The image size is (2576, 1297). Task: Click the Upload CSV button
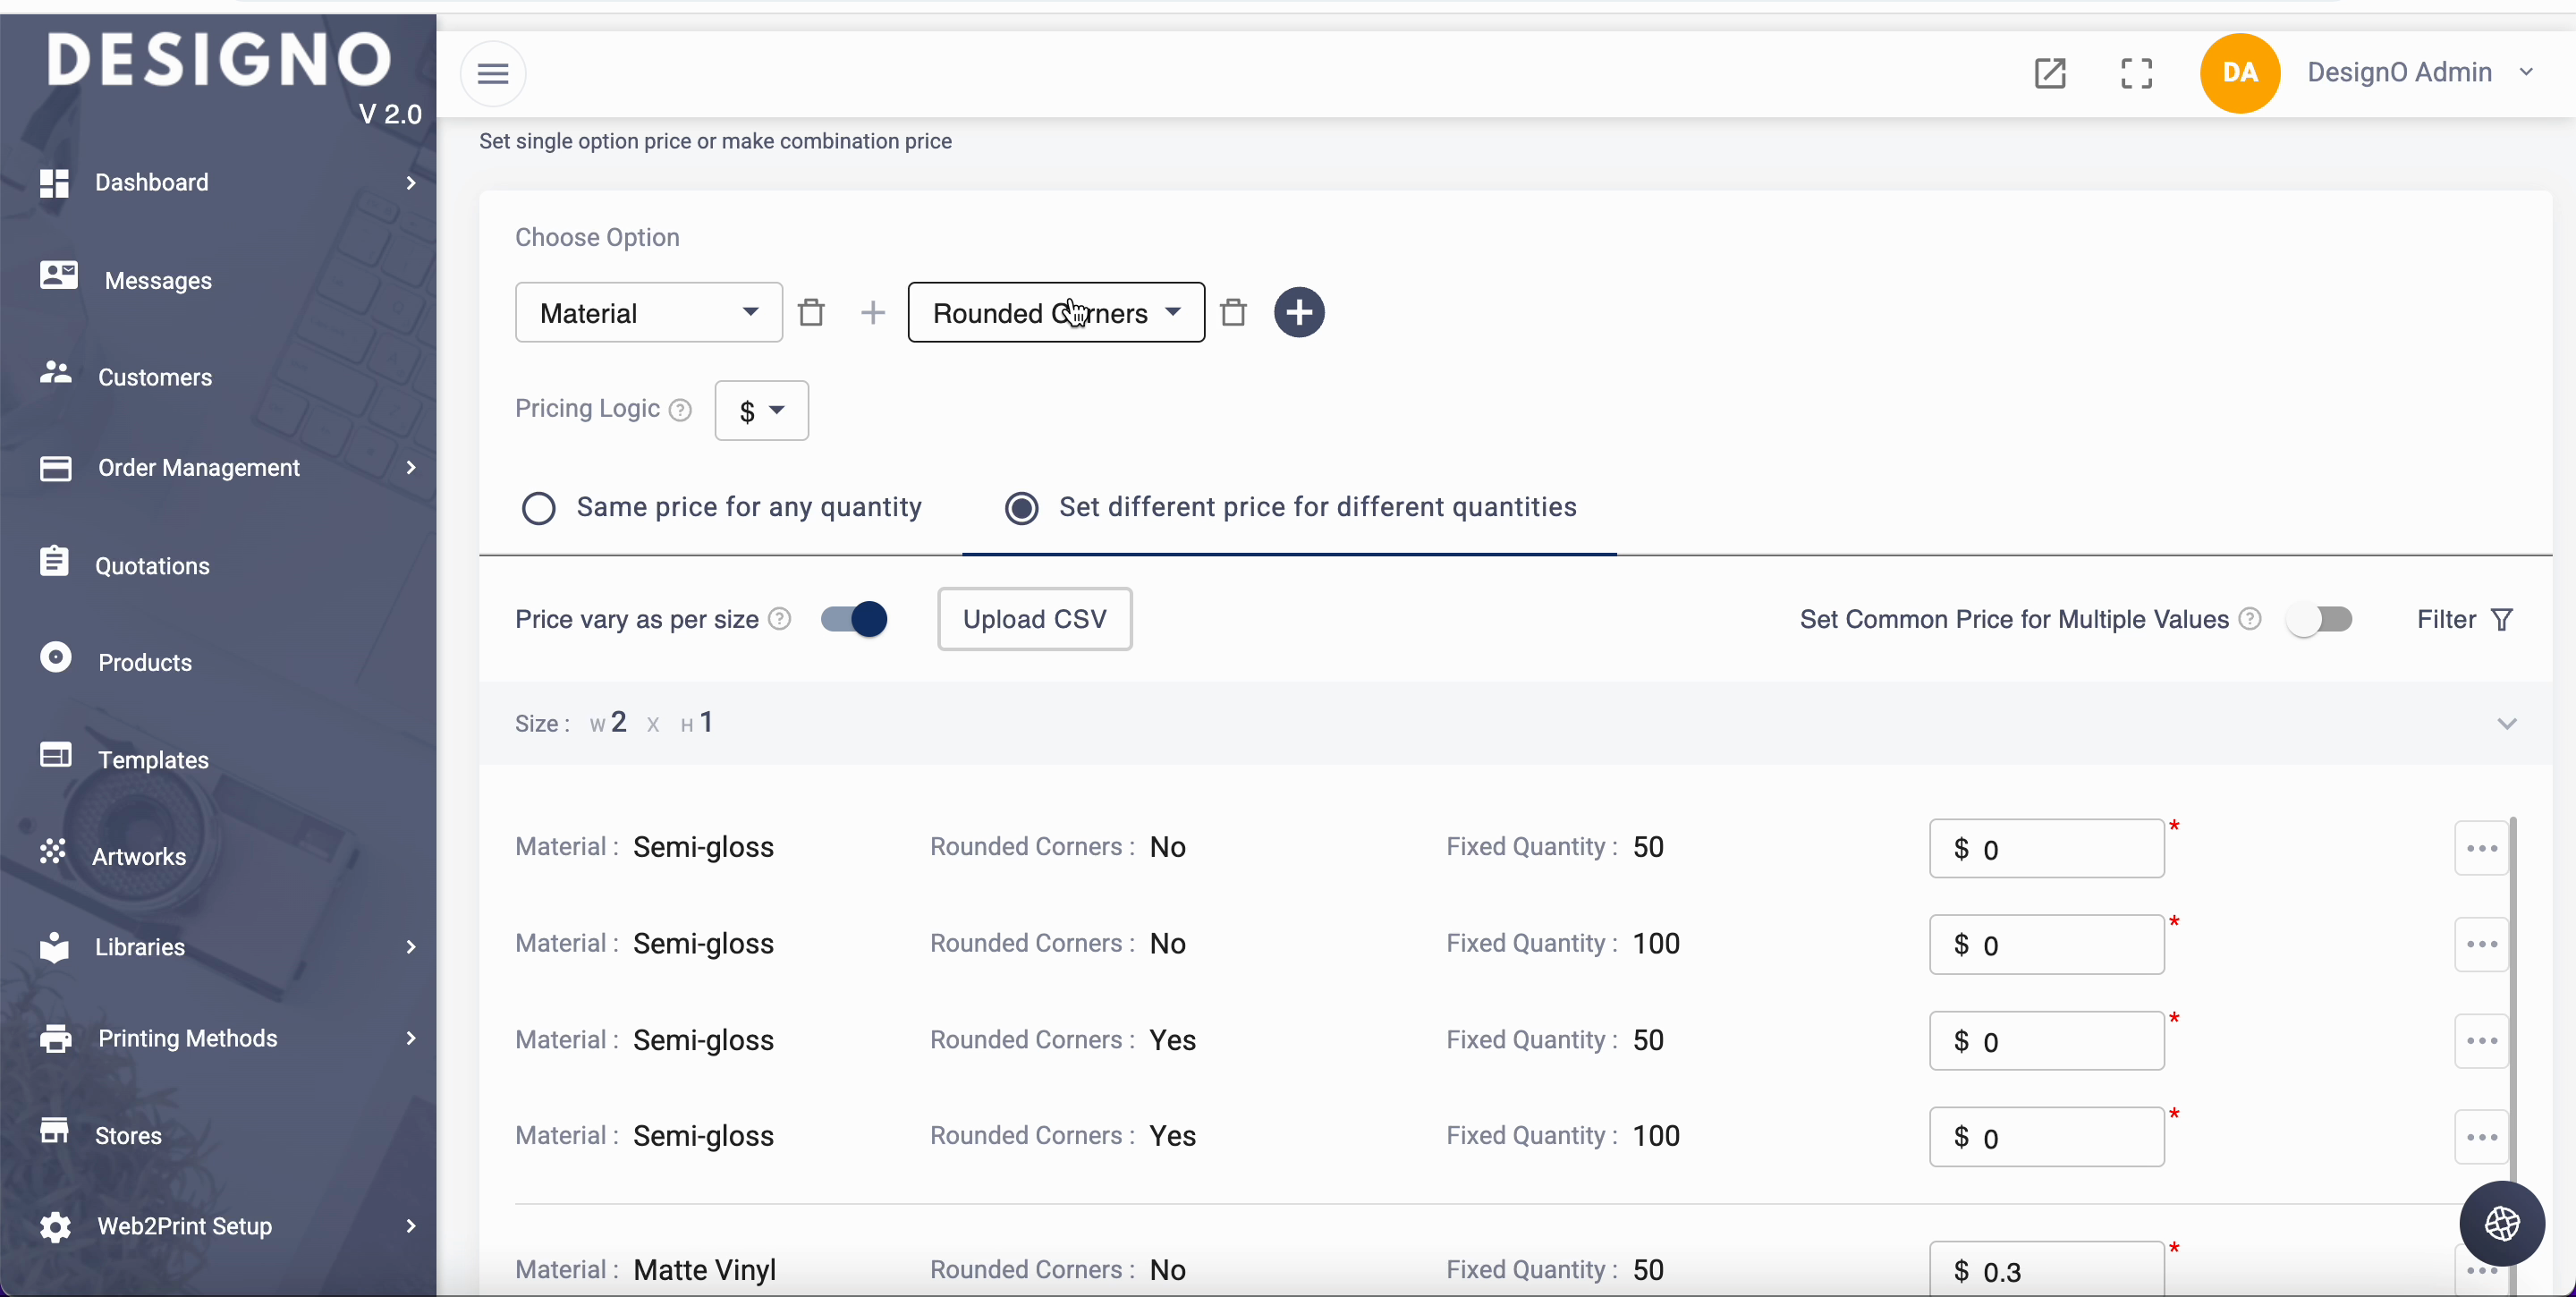1034,619
